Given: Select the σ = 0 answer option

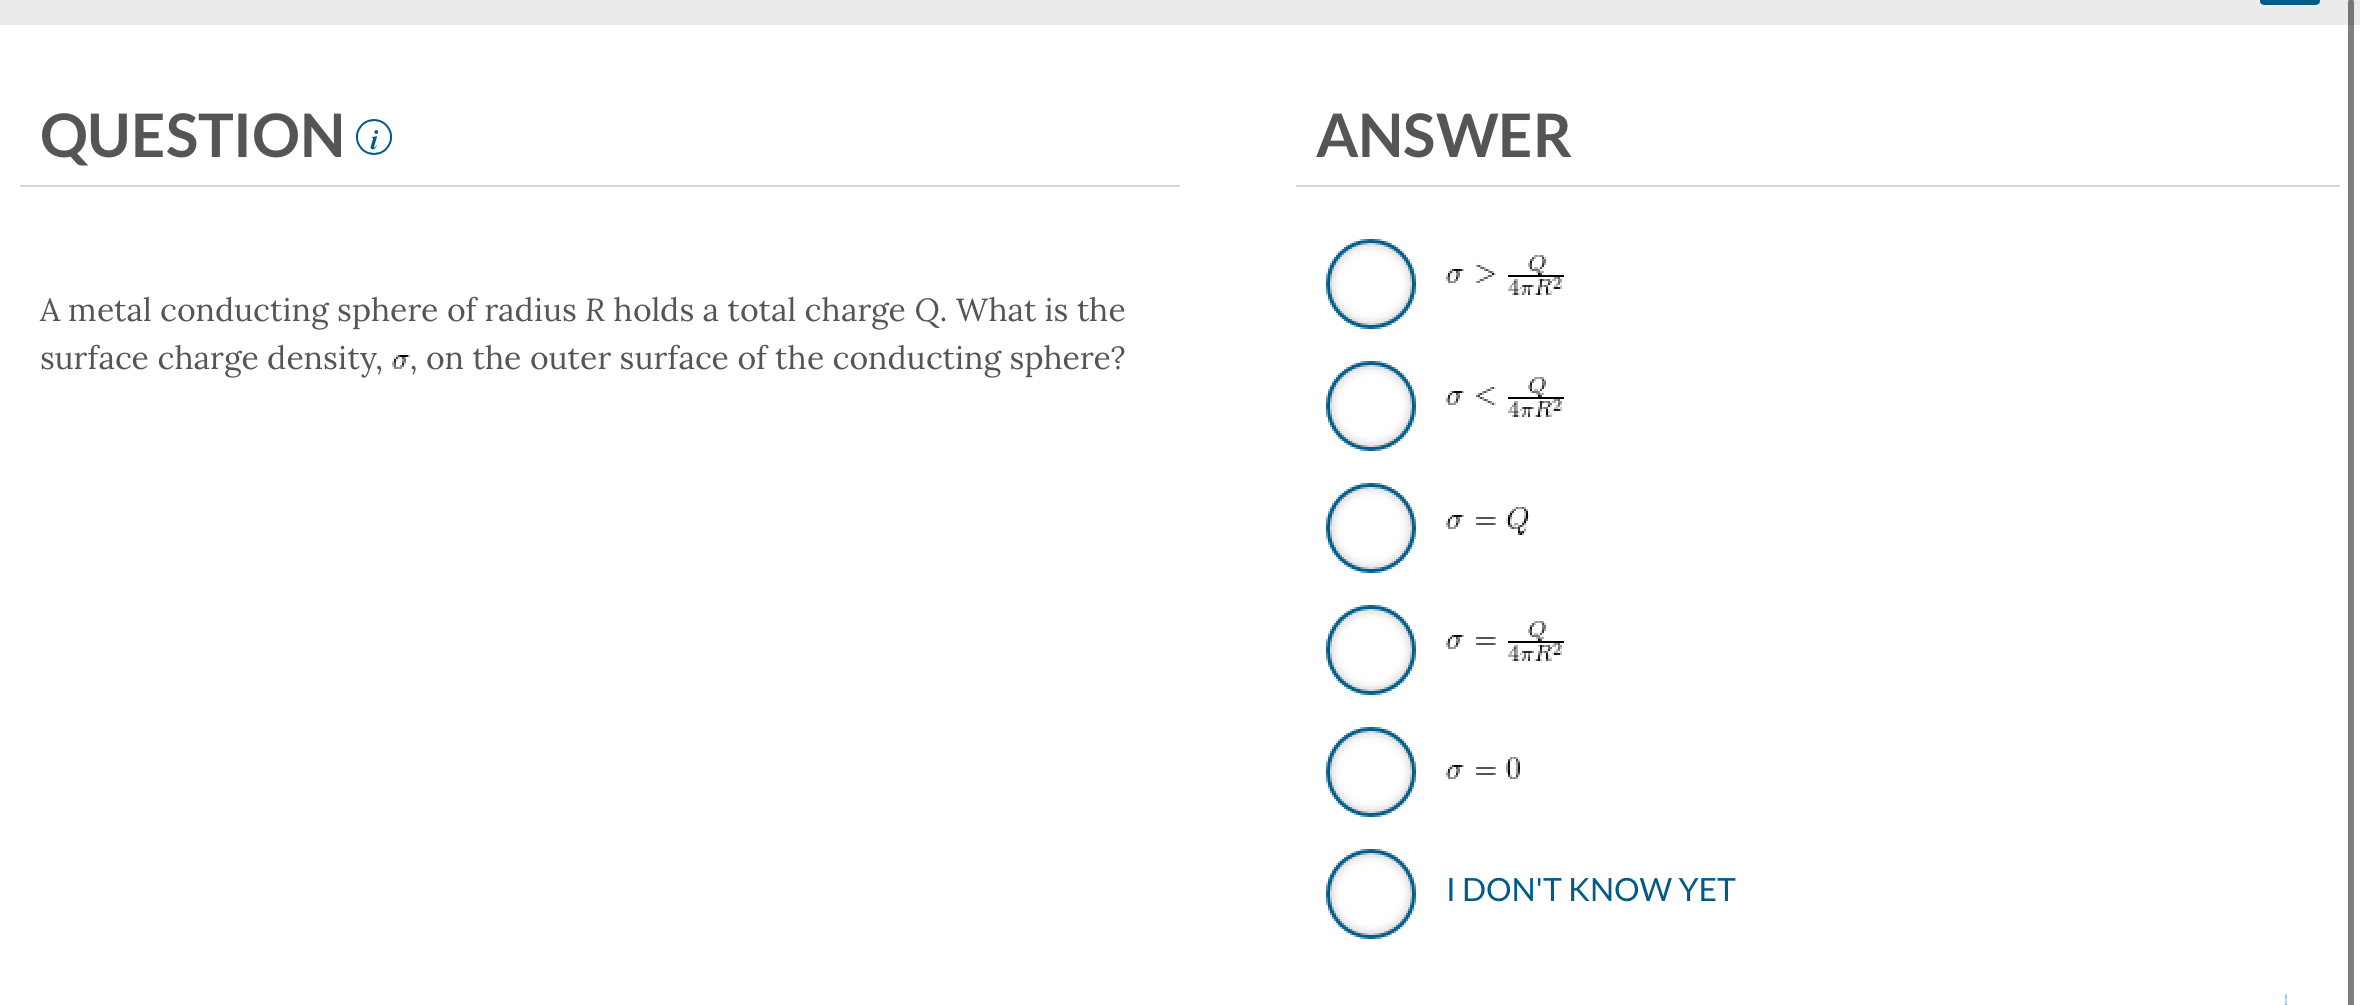Looking at the screenshot, I should click(1370, 770).
